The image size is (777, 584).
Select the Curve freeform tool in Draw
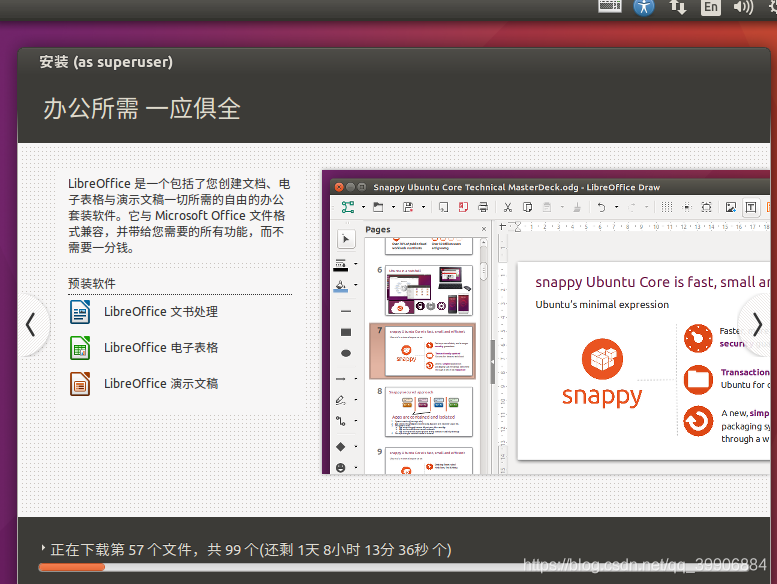pos(341,400)
